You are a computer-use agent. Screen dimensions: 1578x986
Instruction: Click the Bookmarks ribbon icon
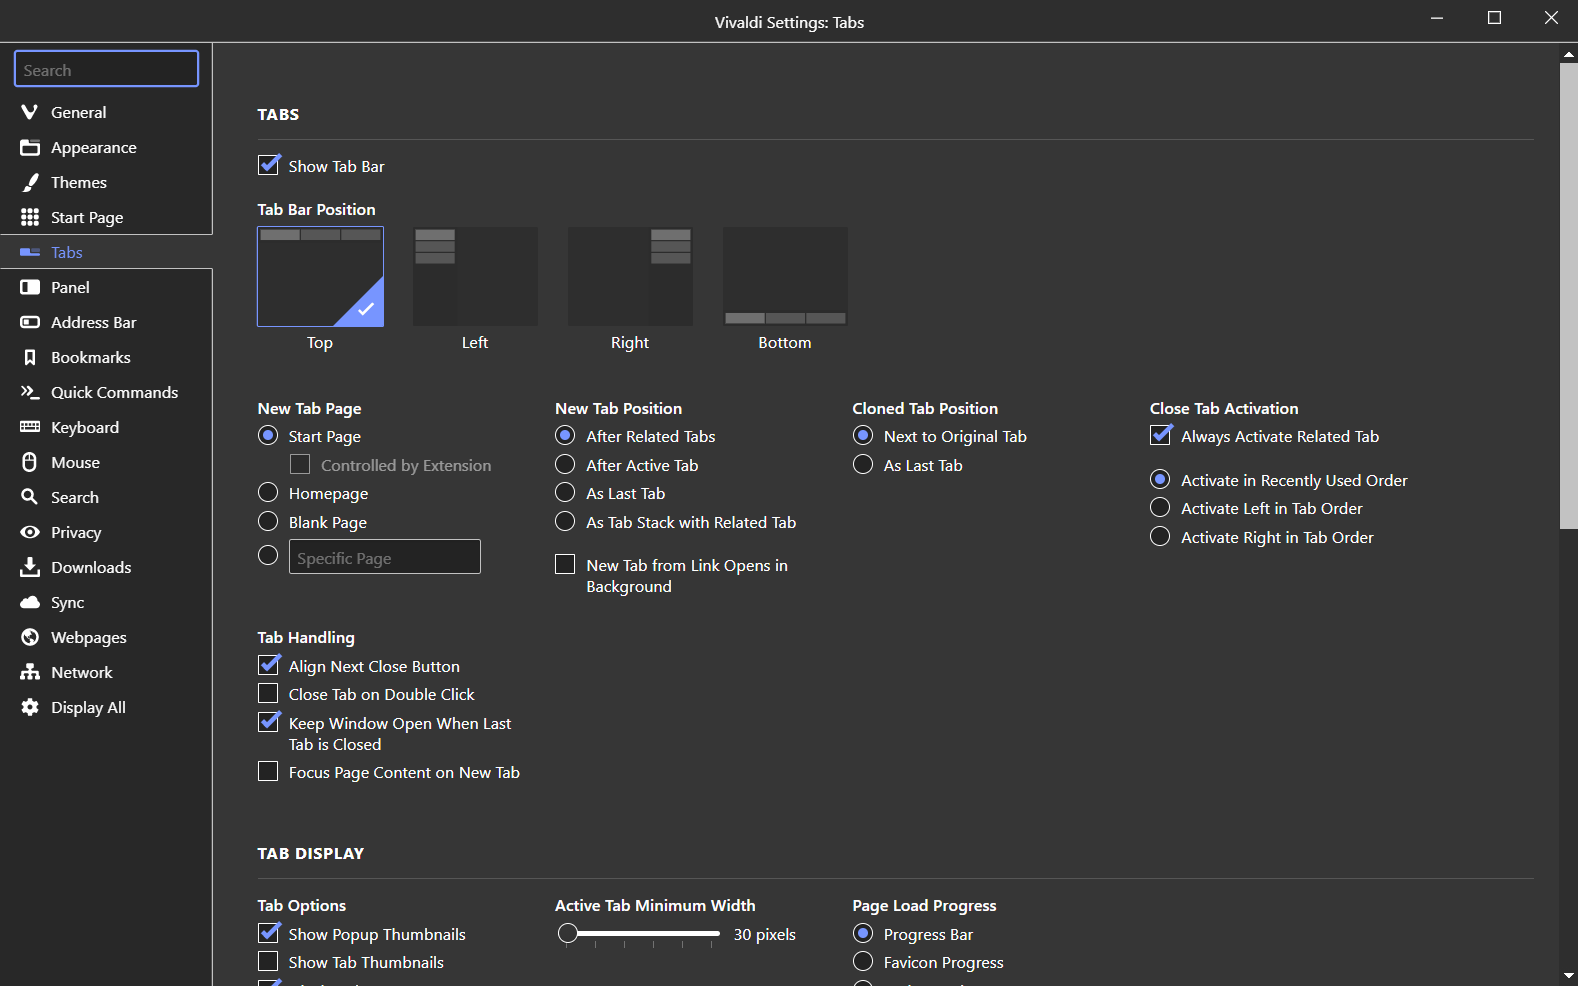pyautogui.click(x=30, y=357)
